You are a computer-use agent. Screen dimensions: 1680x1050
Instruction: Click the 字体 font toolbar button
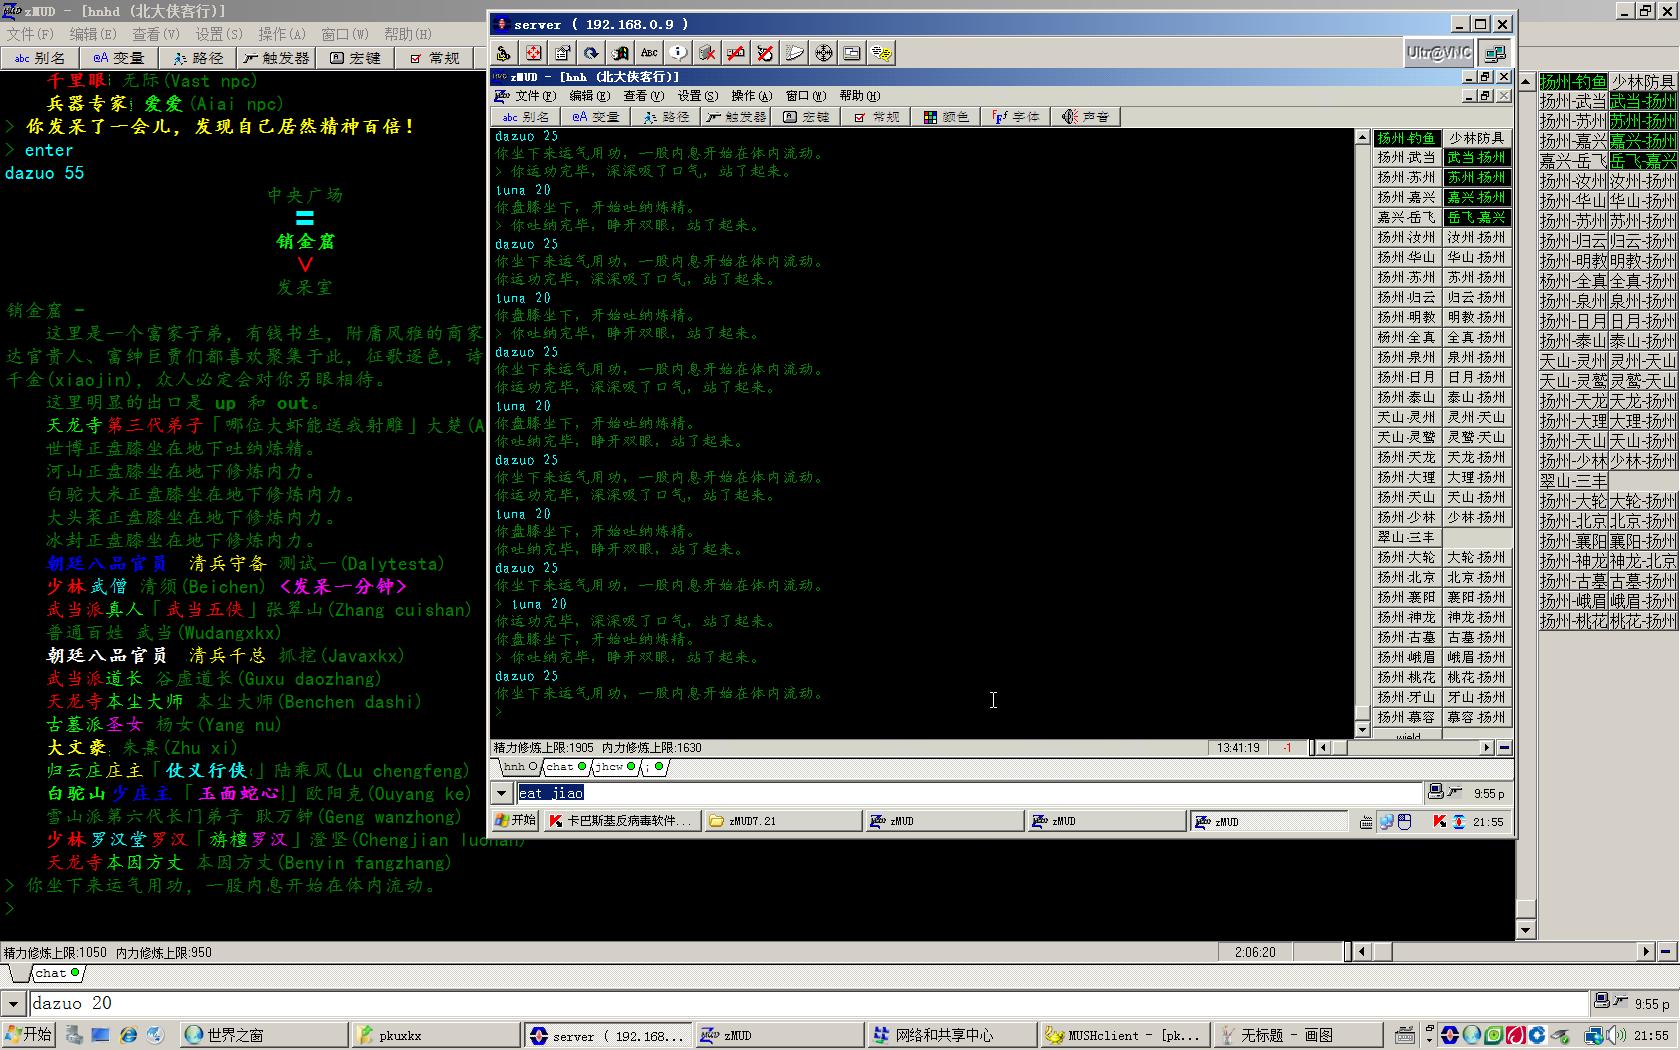coord(1016,117)
